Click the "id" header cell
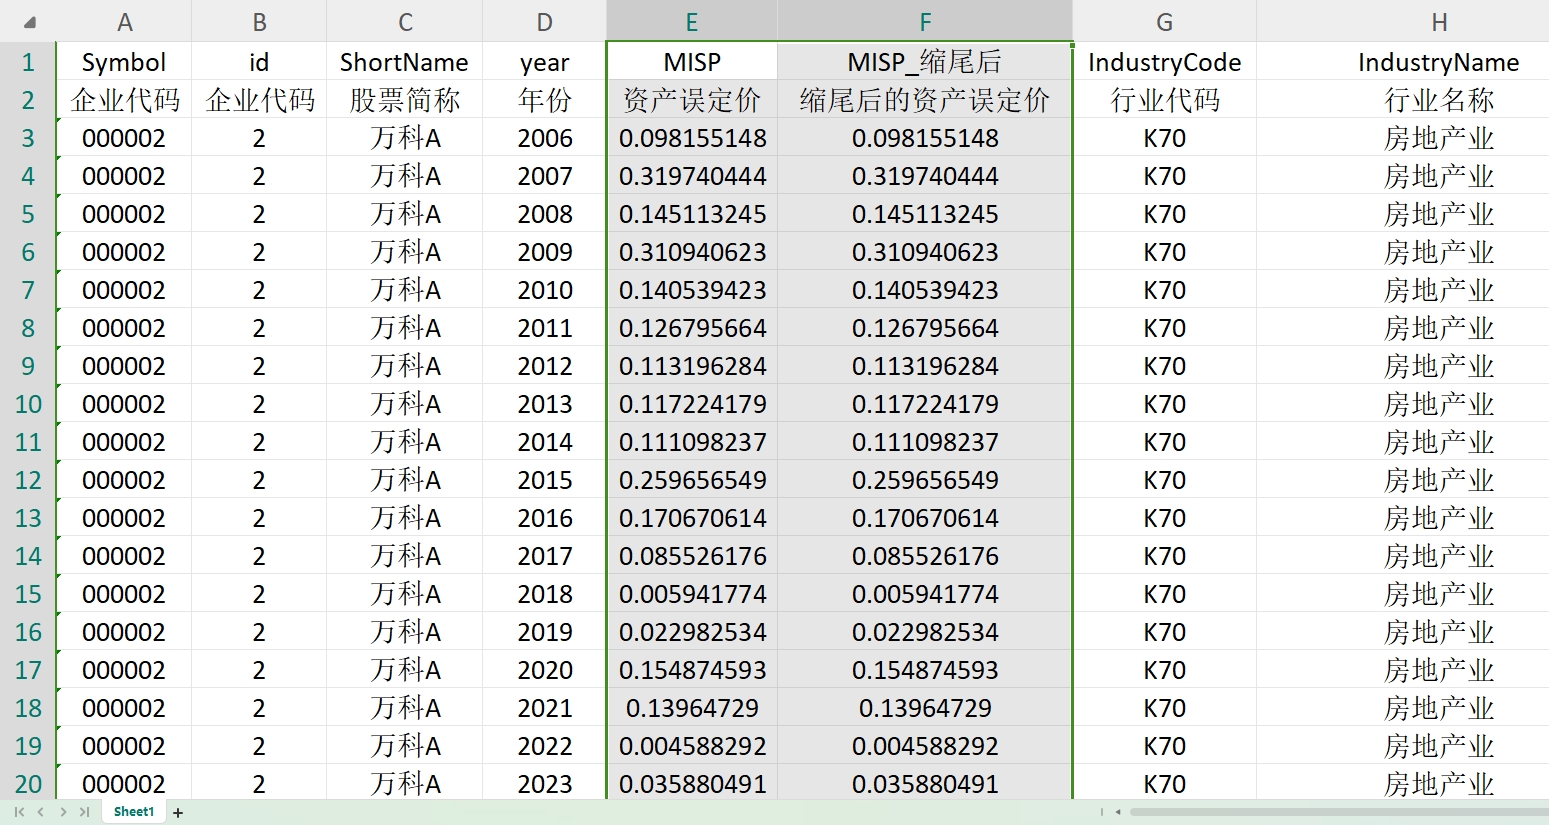The width and height of the screenshot is (1549, 825). 259,62
